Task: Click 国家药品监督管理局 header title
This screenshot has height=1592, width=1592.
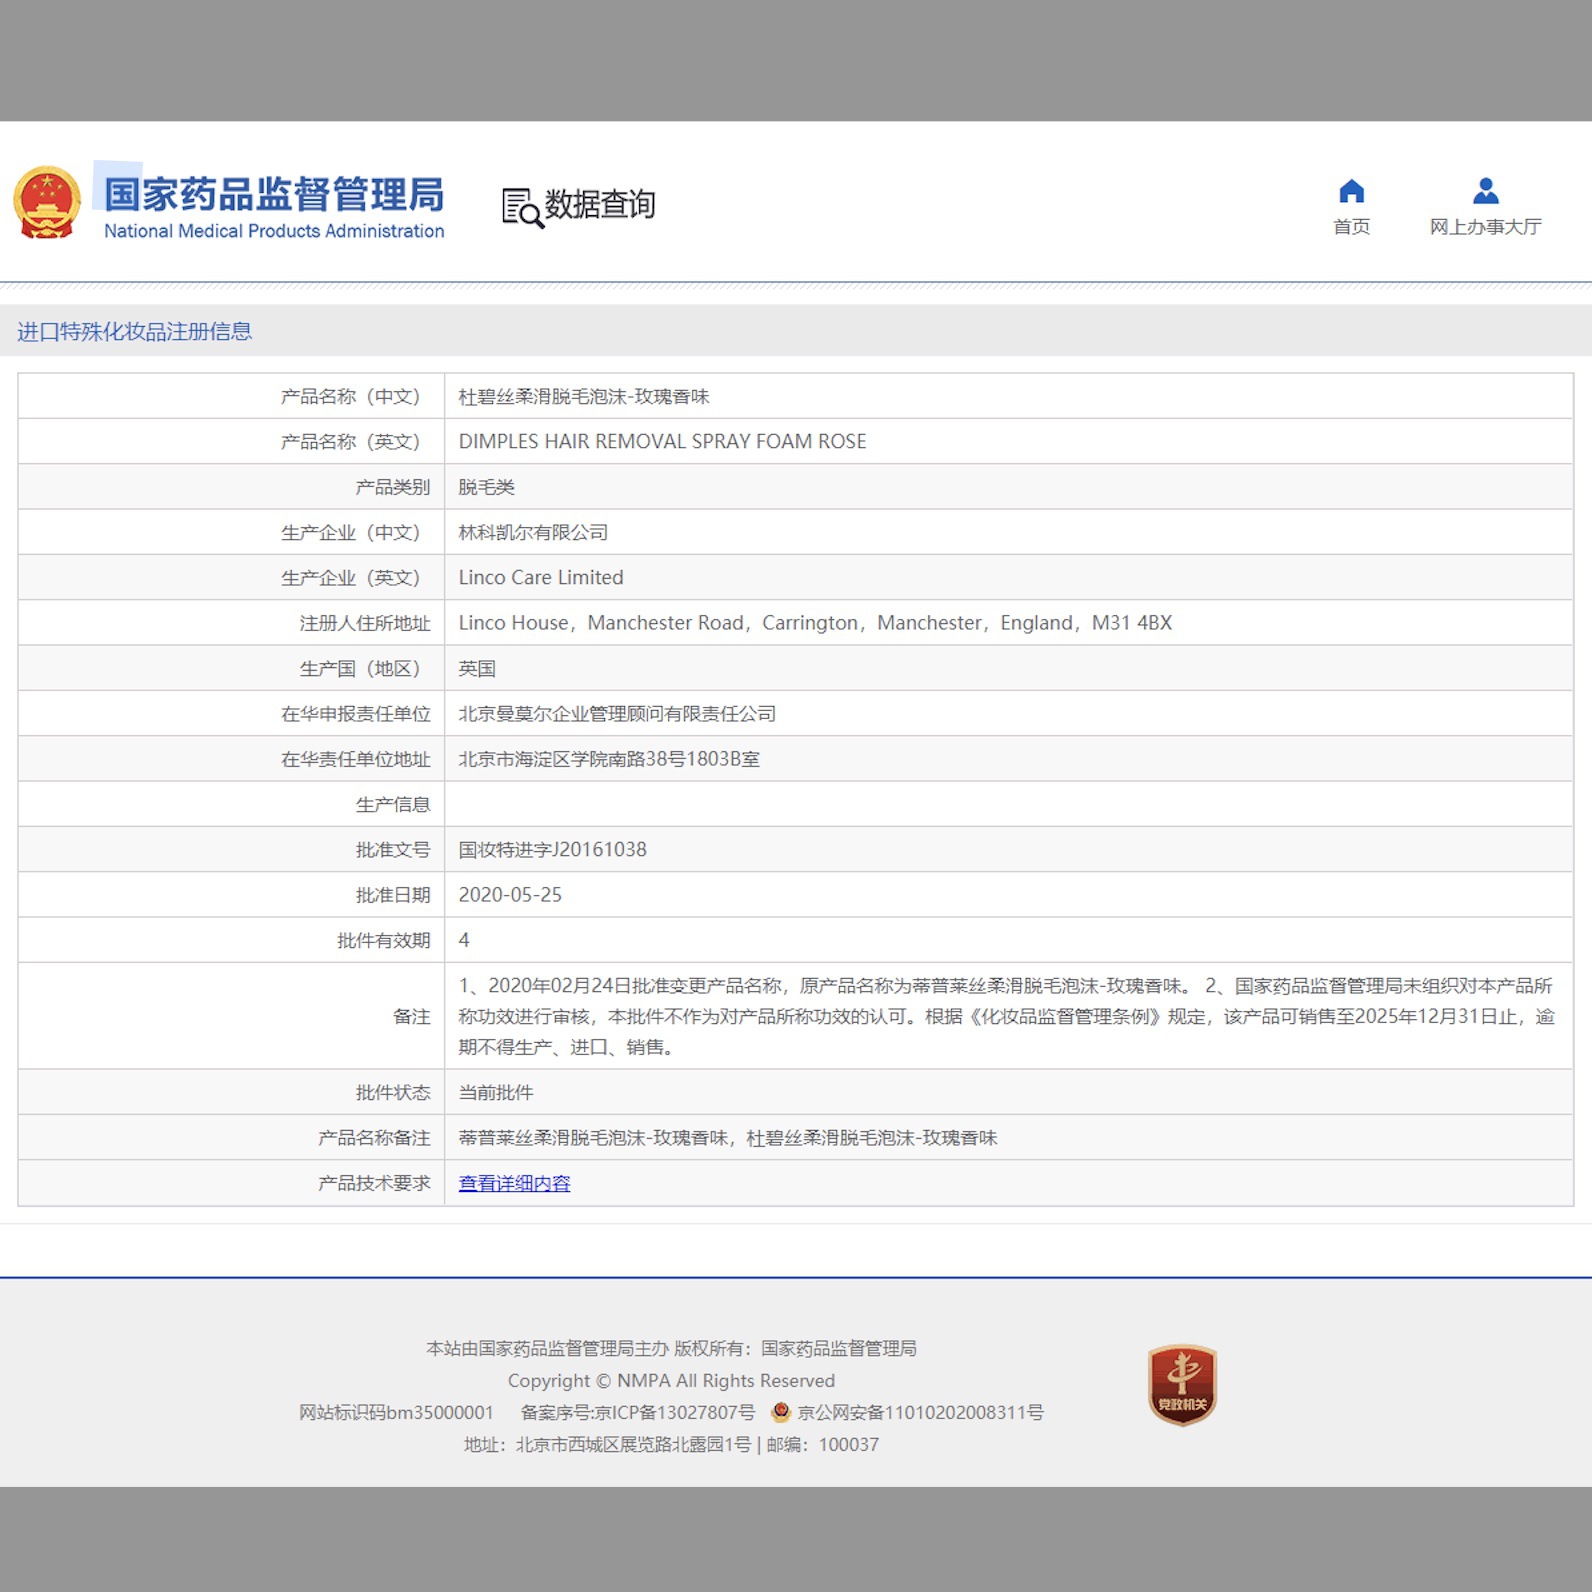Action: click(x=274, y=194)
